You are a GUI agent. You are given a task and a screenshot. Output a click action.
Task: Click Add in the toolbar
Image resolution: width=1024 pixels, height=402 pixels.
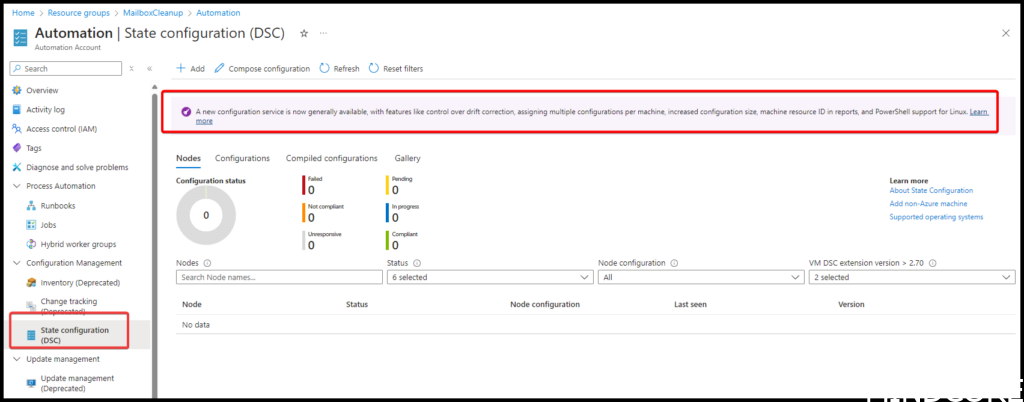(x=190, y=69)
